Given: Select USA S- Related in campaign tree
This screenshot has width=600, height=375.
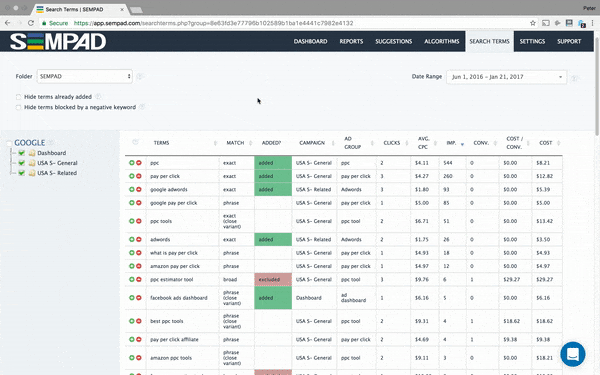Looking at the screenshot, I should pos(57,173).
